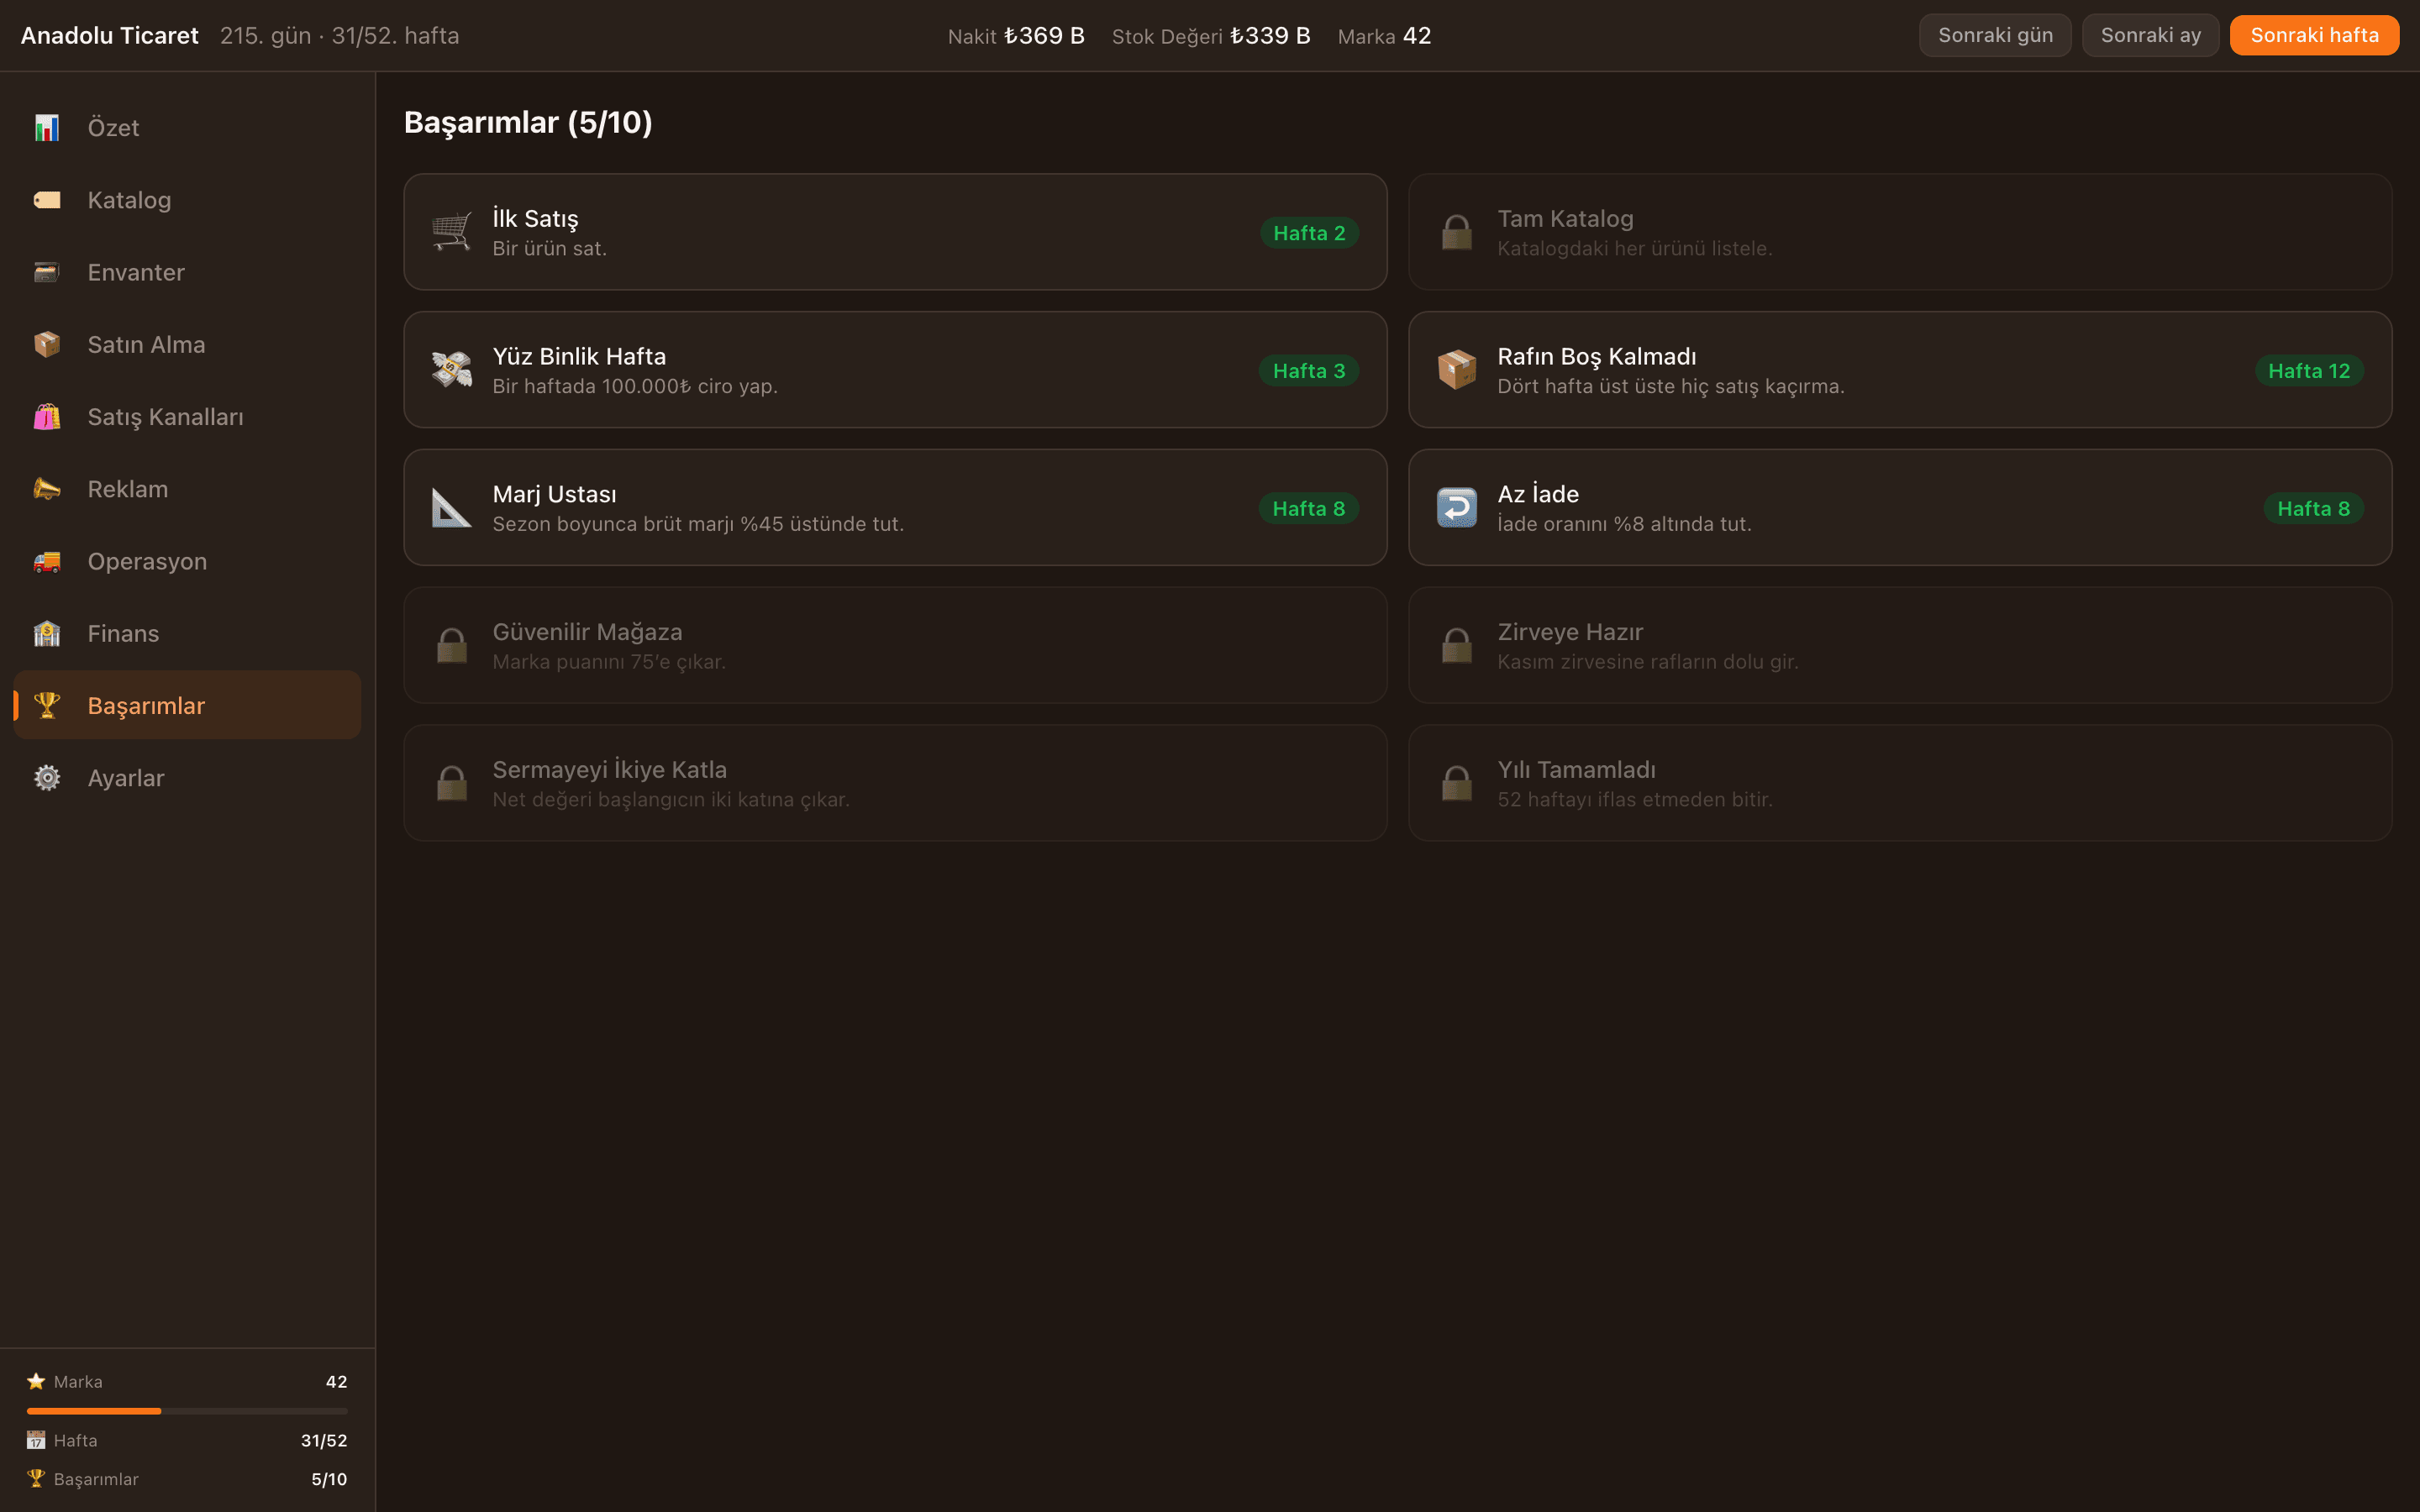
Task: Click Stok Değeri ₺339 B value
Action: click(x=1270, y=36)
